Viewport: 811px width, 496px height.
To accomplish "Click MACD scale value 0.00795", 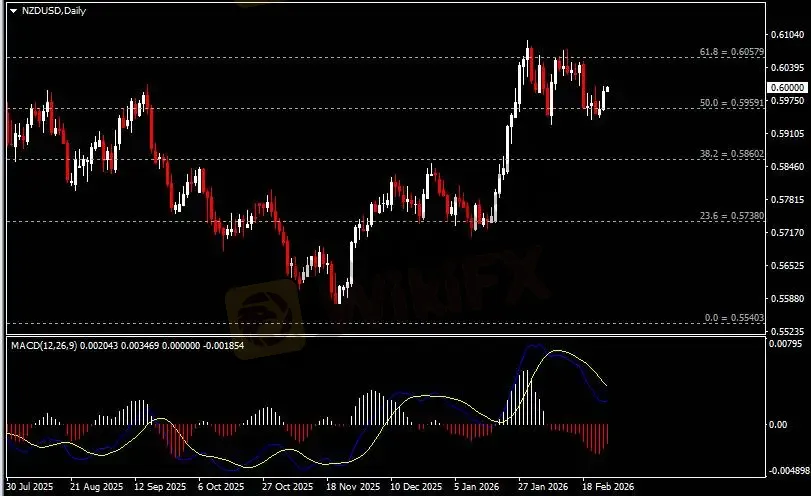I will pos(785,343).
